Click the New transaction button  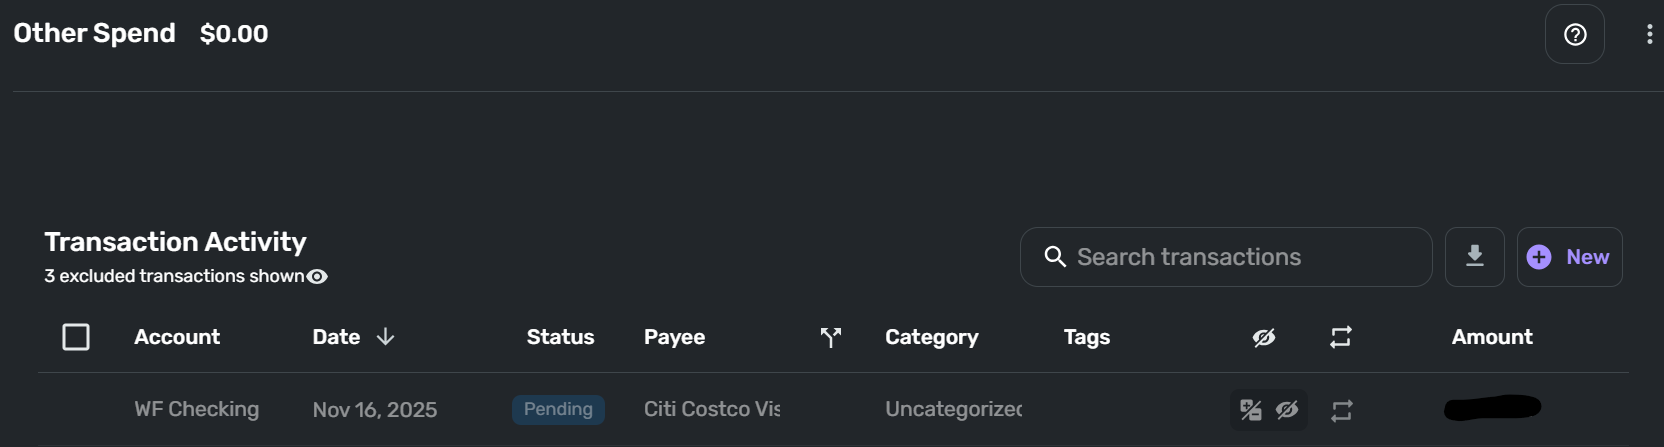point(1569,257)
